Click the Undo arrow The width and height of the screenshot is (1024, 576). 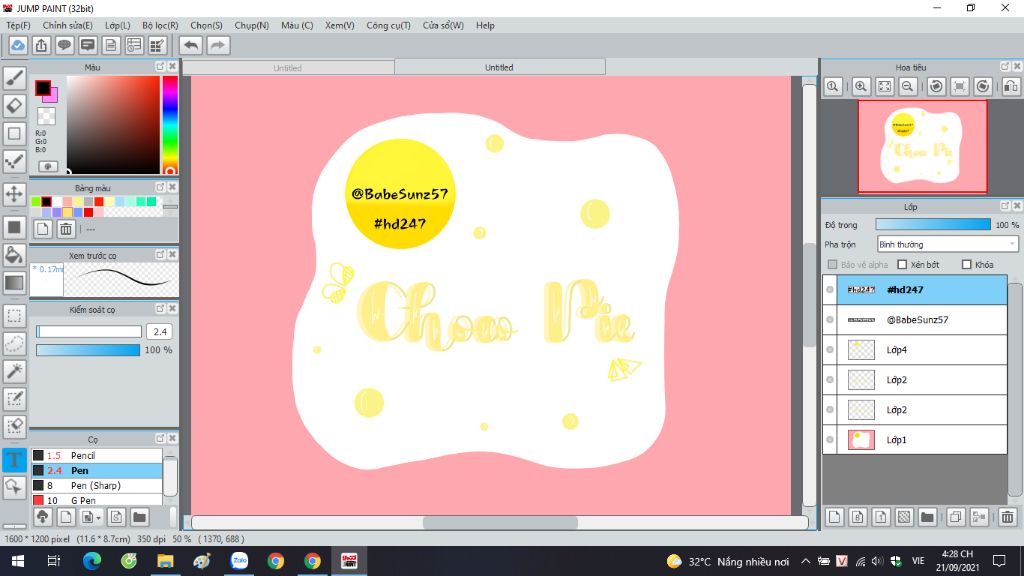[x=191, y=45]
